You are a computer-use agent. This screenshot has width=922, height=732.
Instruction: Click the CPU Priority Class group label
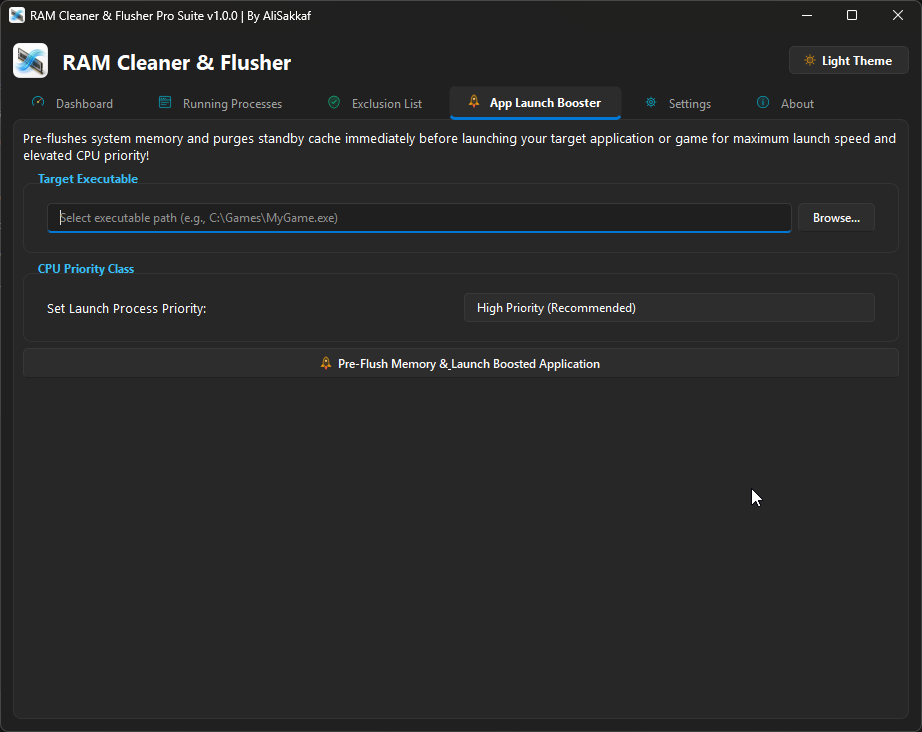[86, 269]
